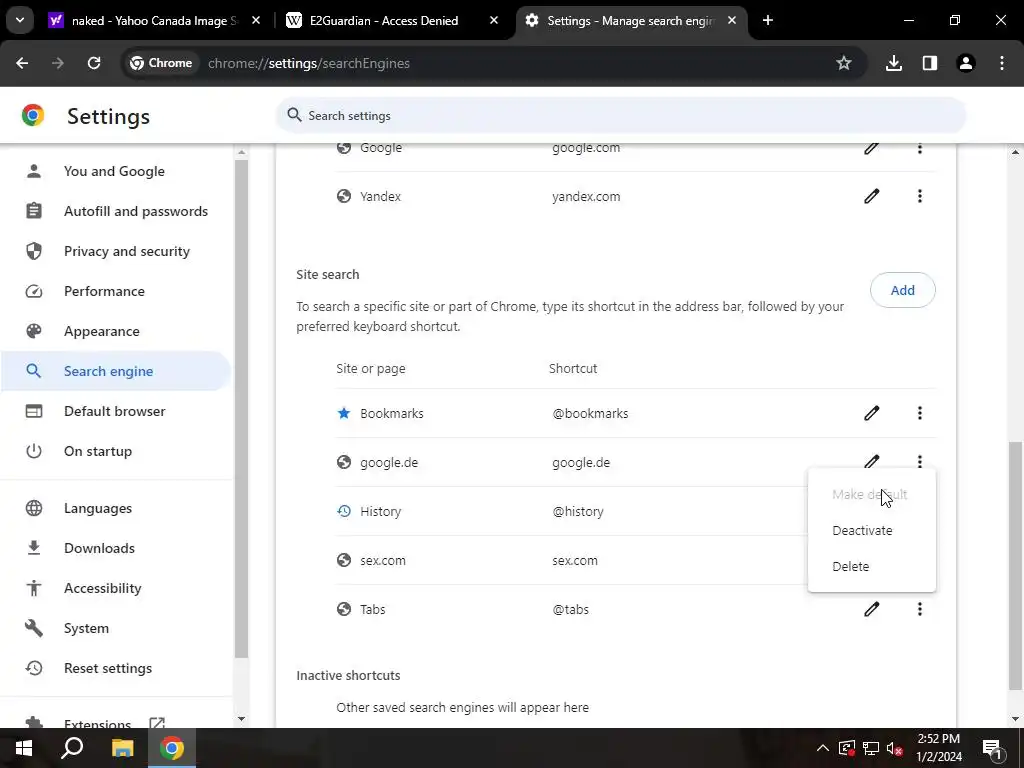This screenshot has width=1024, height=768.
Task: Click the sidebar scrollbar thumb
Action: coord(241,408)
